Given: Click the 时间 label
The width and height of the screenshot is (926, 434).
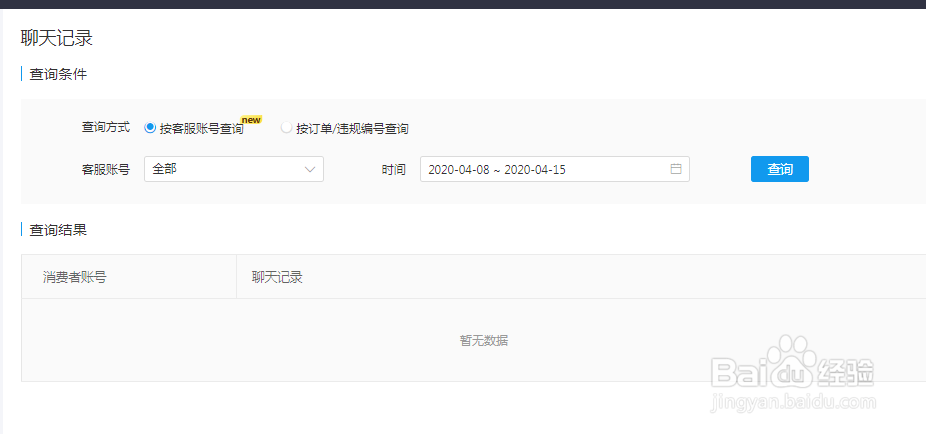Looking at the screenshot, I should pyautogui.click(x=393, y=169).
